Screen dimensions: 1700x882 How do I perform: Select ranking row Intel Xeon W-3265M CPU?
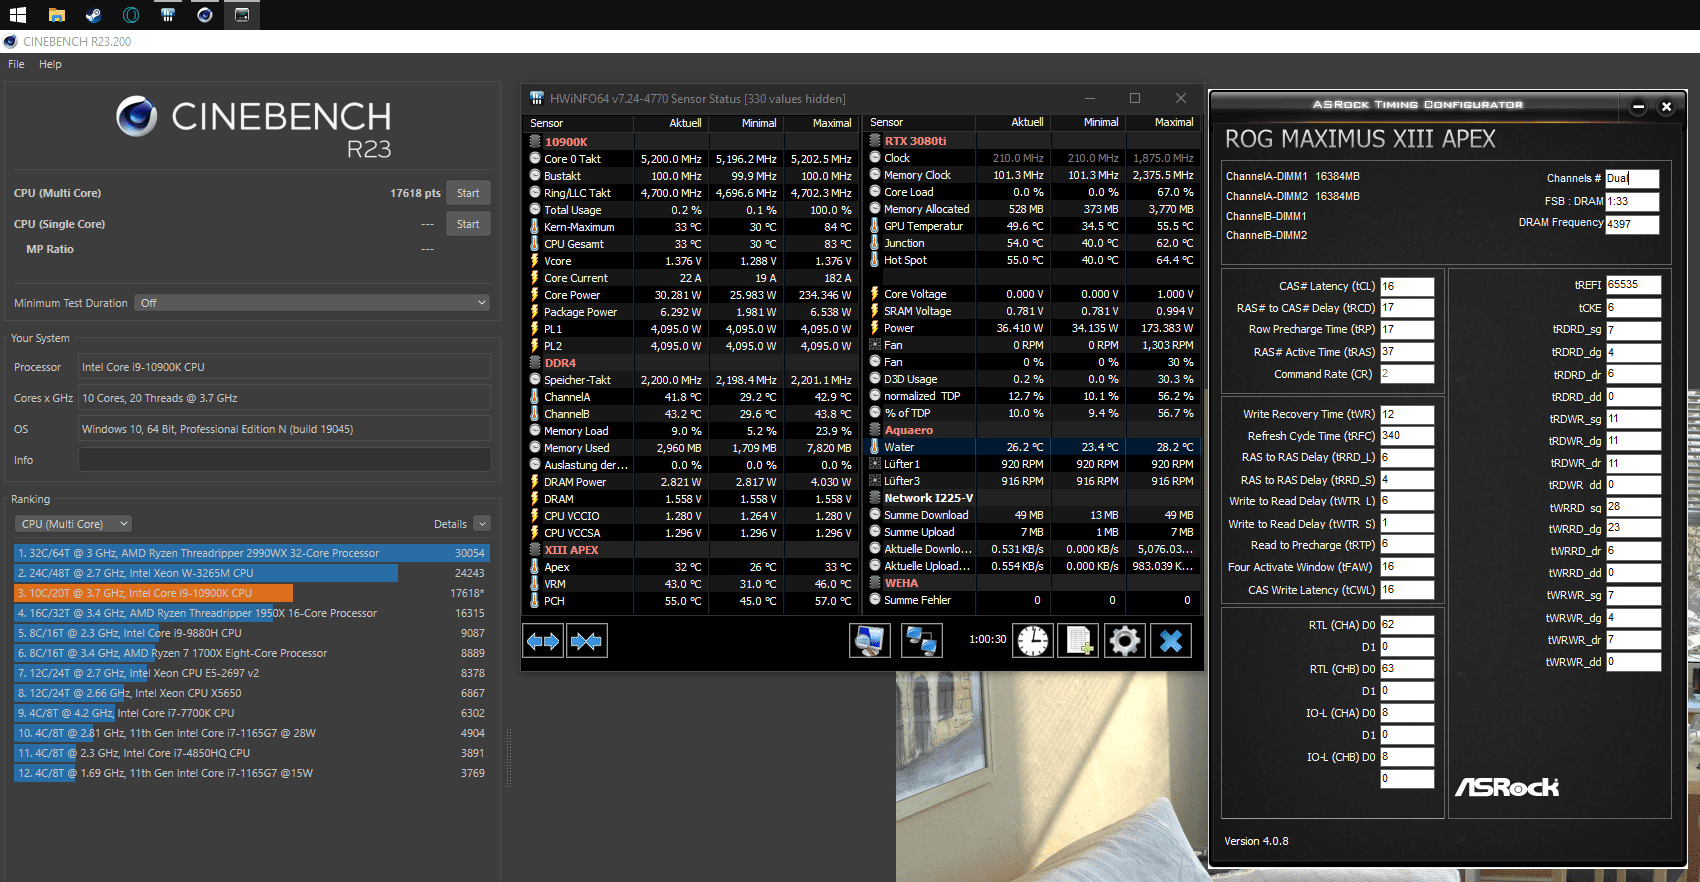[x=251, y=573]
